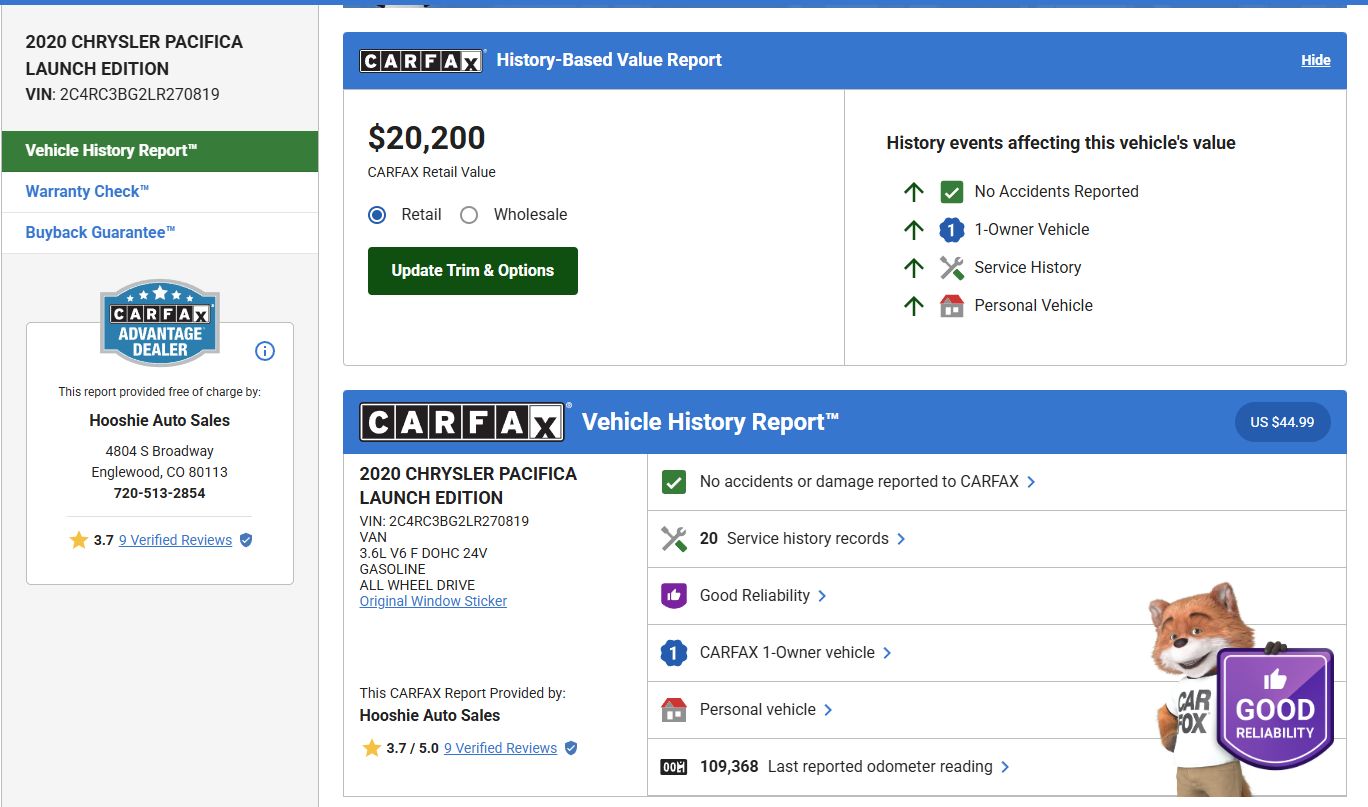Screen dimensions: 1368x807
Task: Click the green checkmark for no accidents reported row
Action: [674, 482]
